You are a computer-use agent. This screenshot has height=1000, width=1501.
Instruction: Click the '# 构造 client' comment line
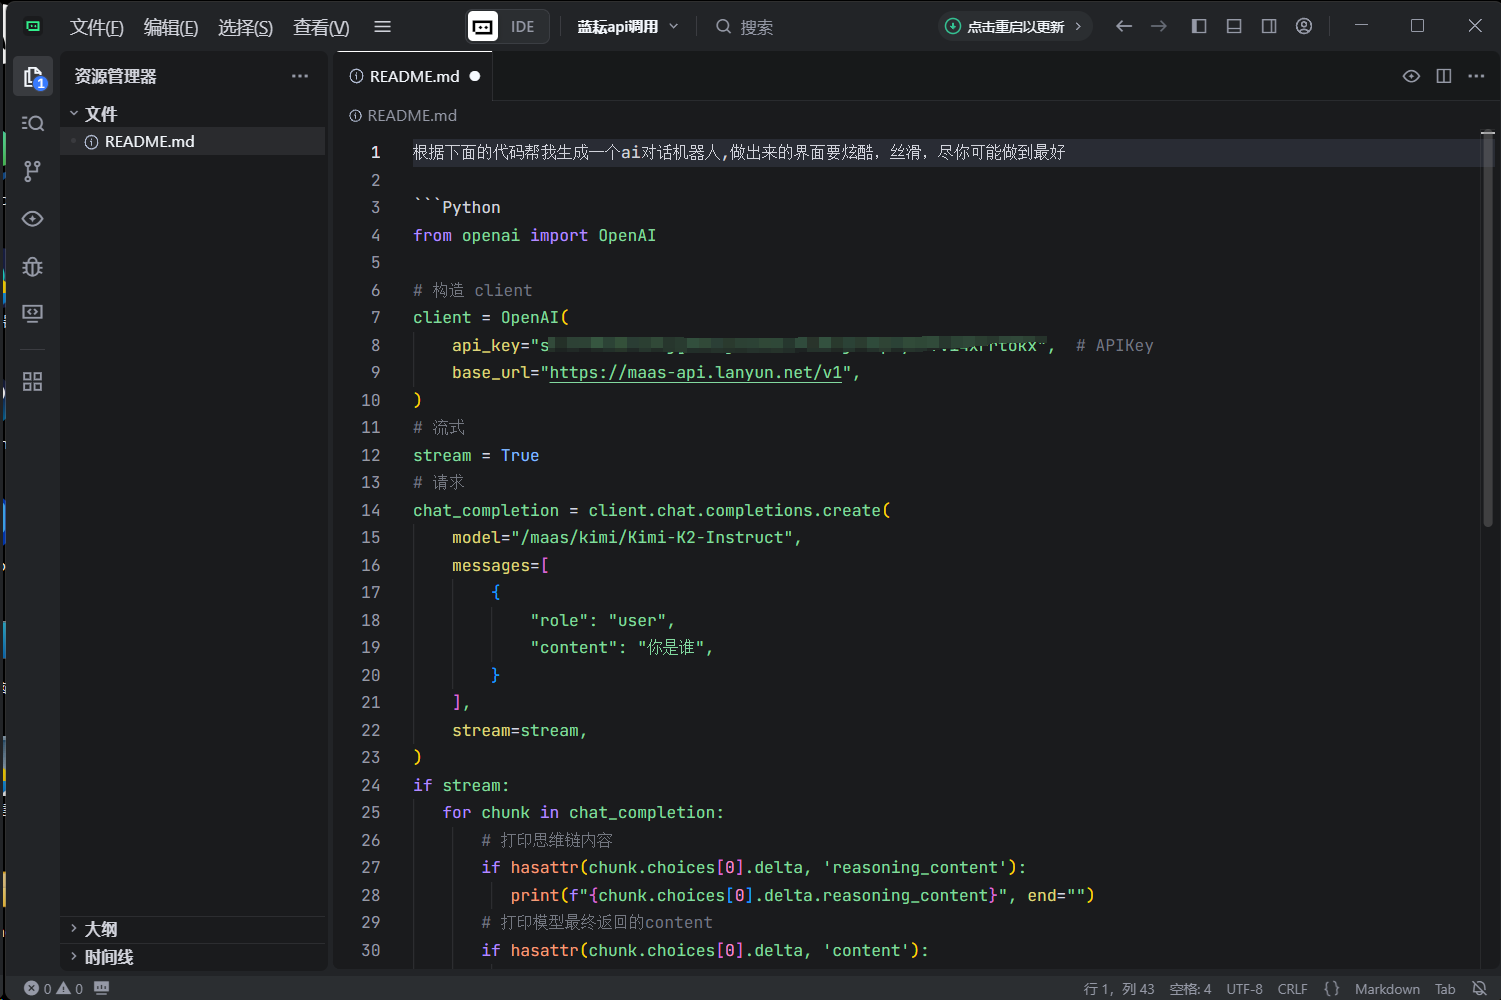click(472, 290)
